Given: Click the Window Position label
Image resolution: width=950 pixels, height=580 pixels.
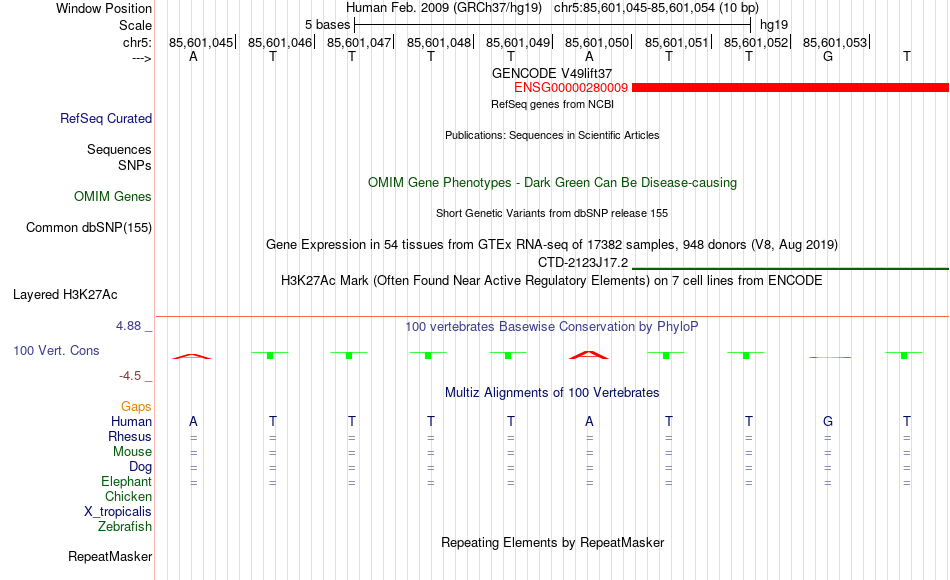Looking at the screenshot, I should (x=104, y=8).
